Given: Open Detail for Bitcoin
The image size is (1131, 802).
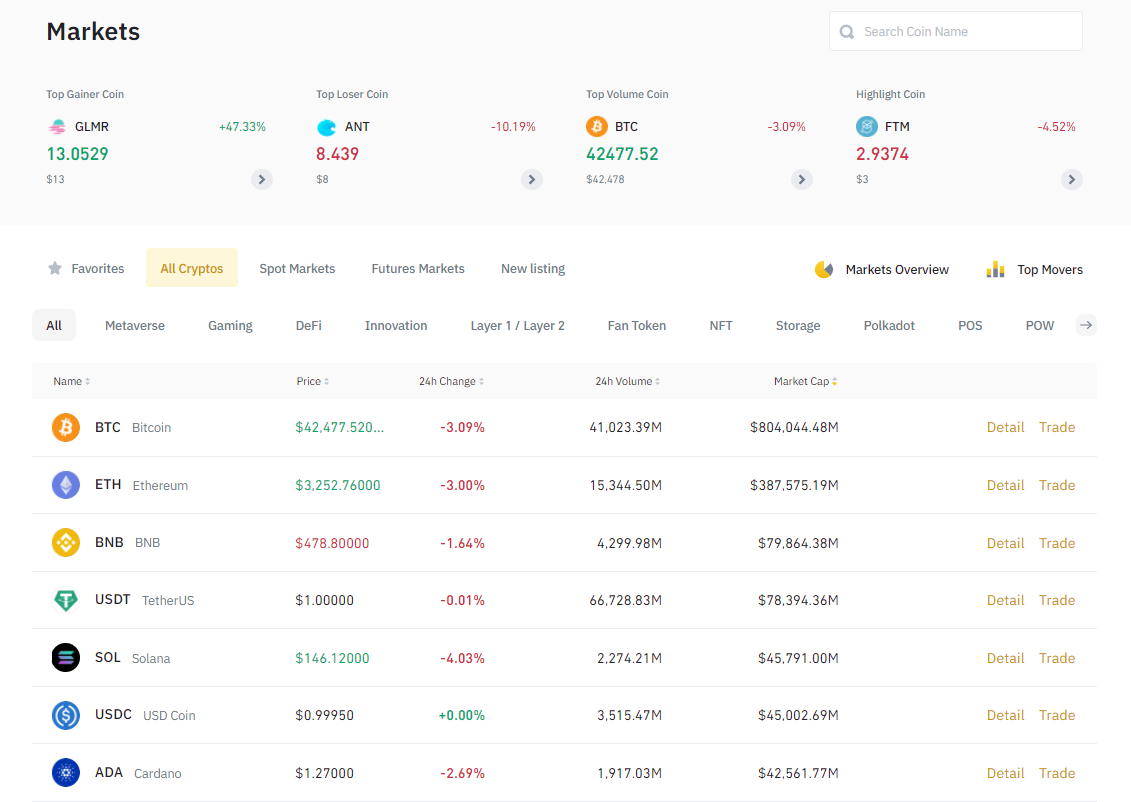Looking at the screenshot, I should 1005,428.
